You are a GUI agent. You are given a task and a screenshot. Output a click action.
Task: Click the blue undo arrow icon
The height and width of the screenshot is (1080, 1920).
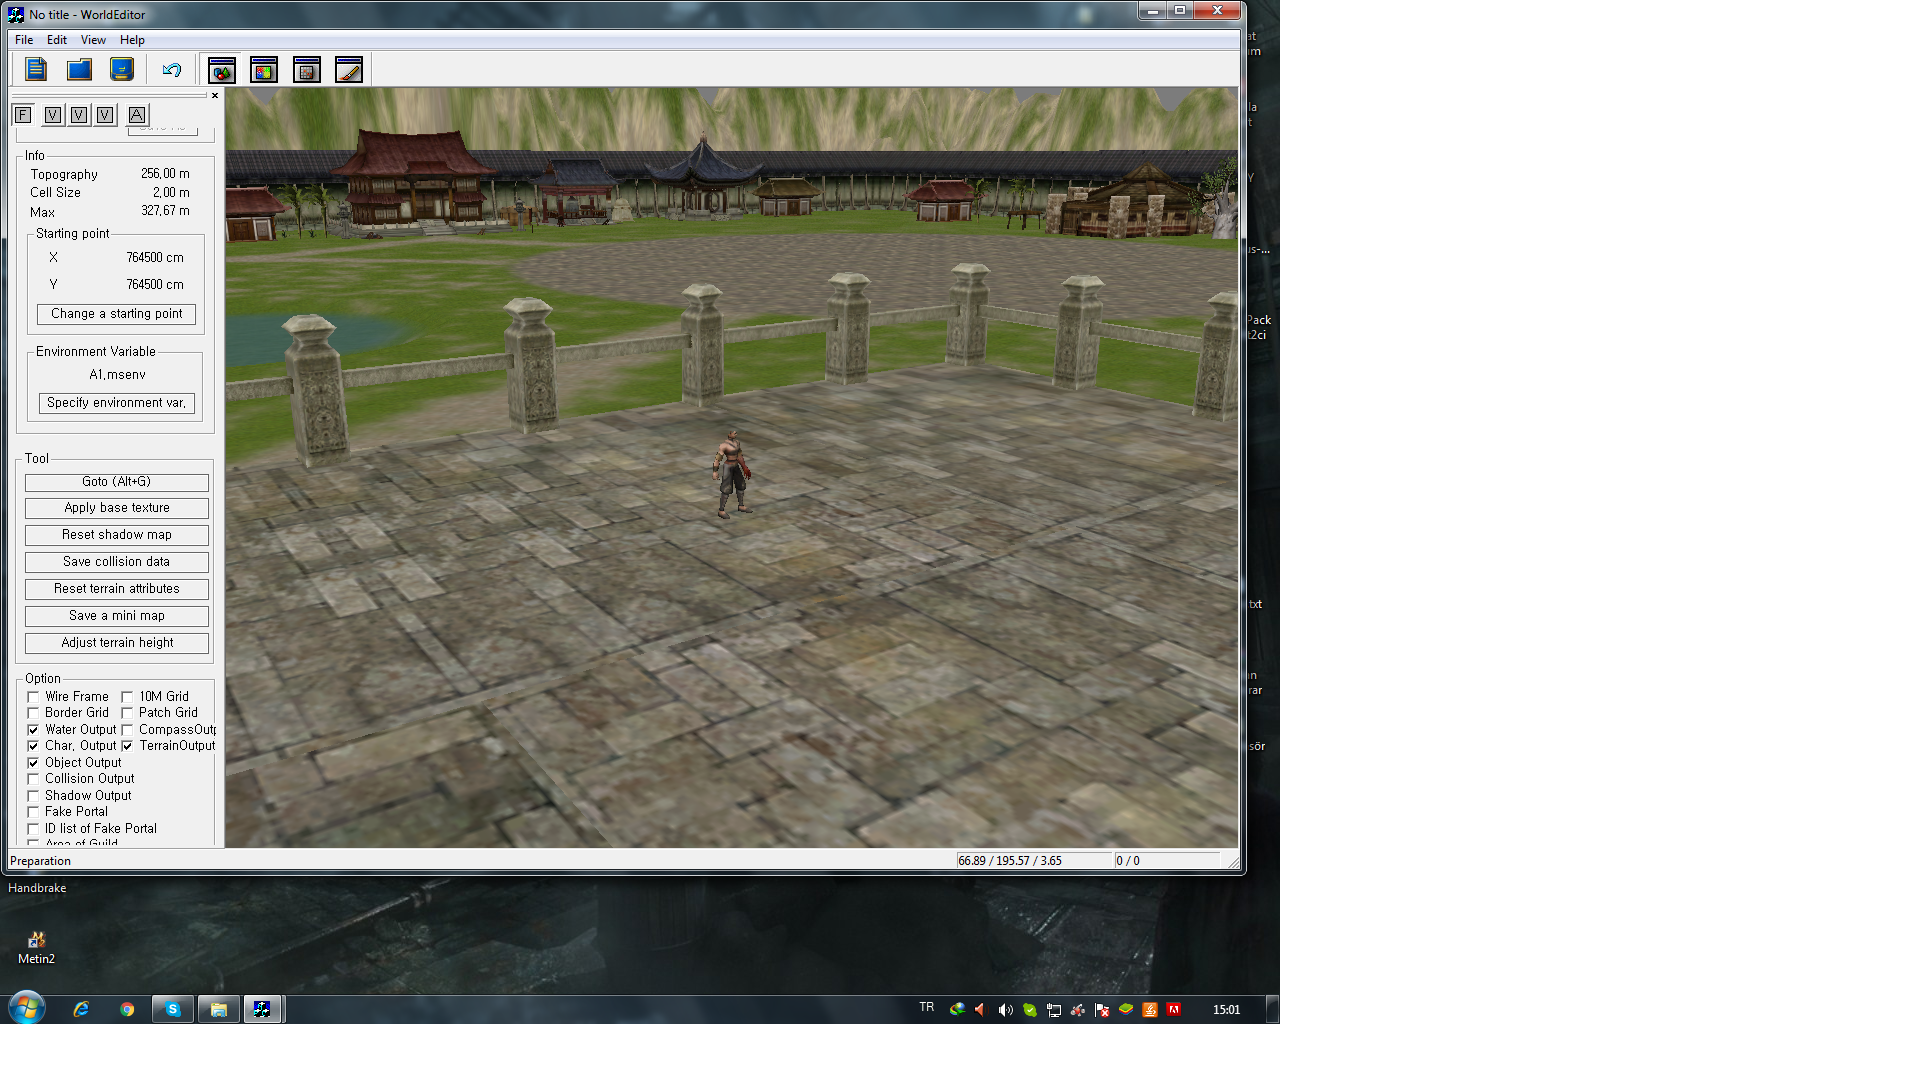tap(172, 70)
